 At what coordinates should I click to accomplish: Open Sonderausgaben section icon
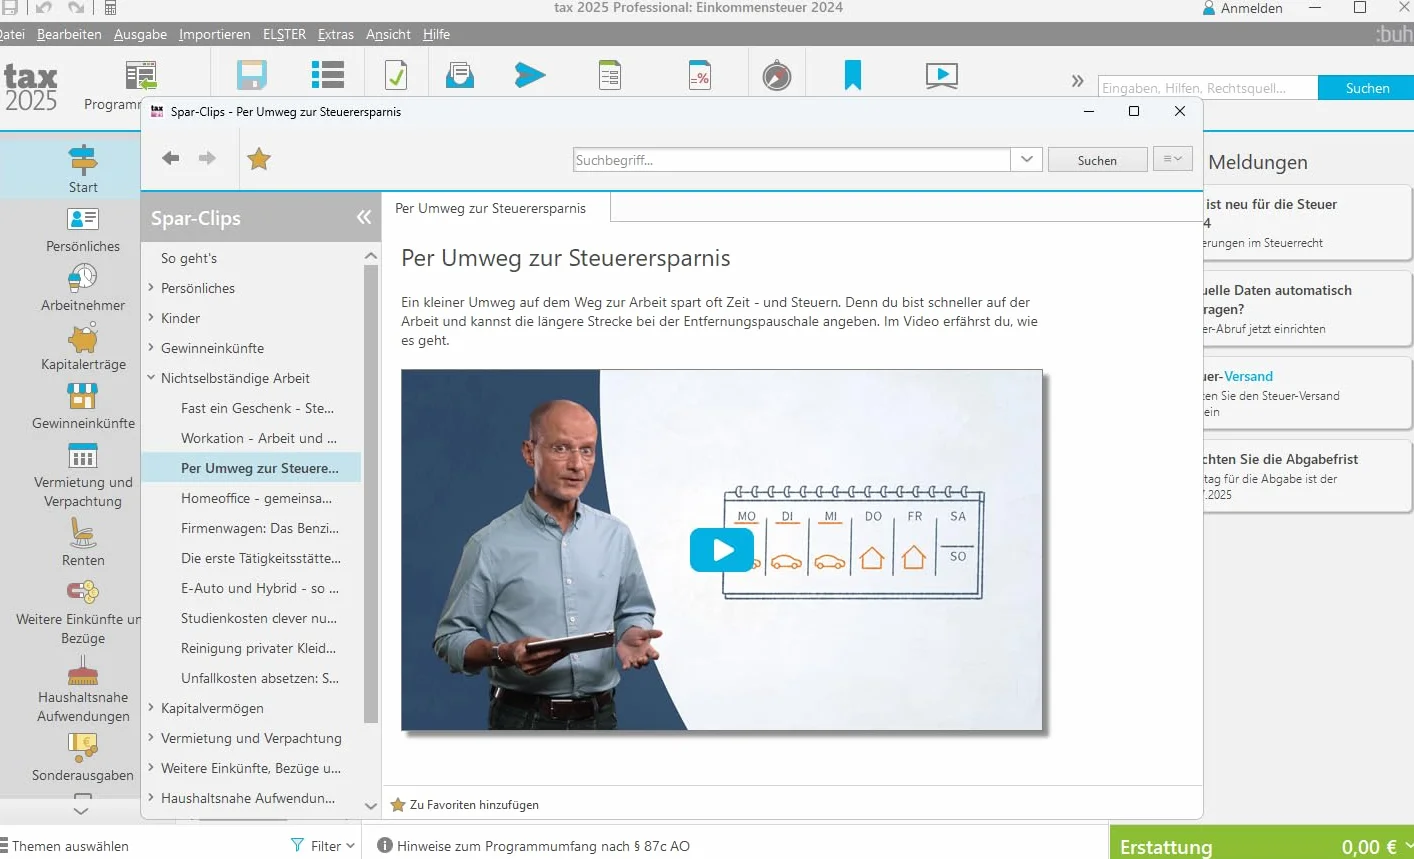click(83, 747)
